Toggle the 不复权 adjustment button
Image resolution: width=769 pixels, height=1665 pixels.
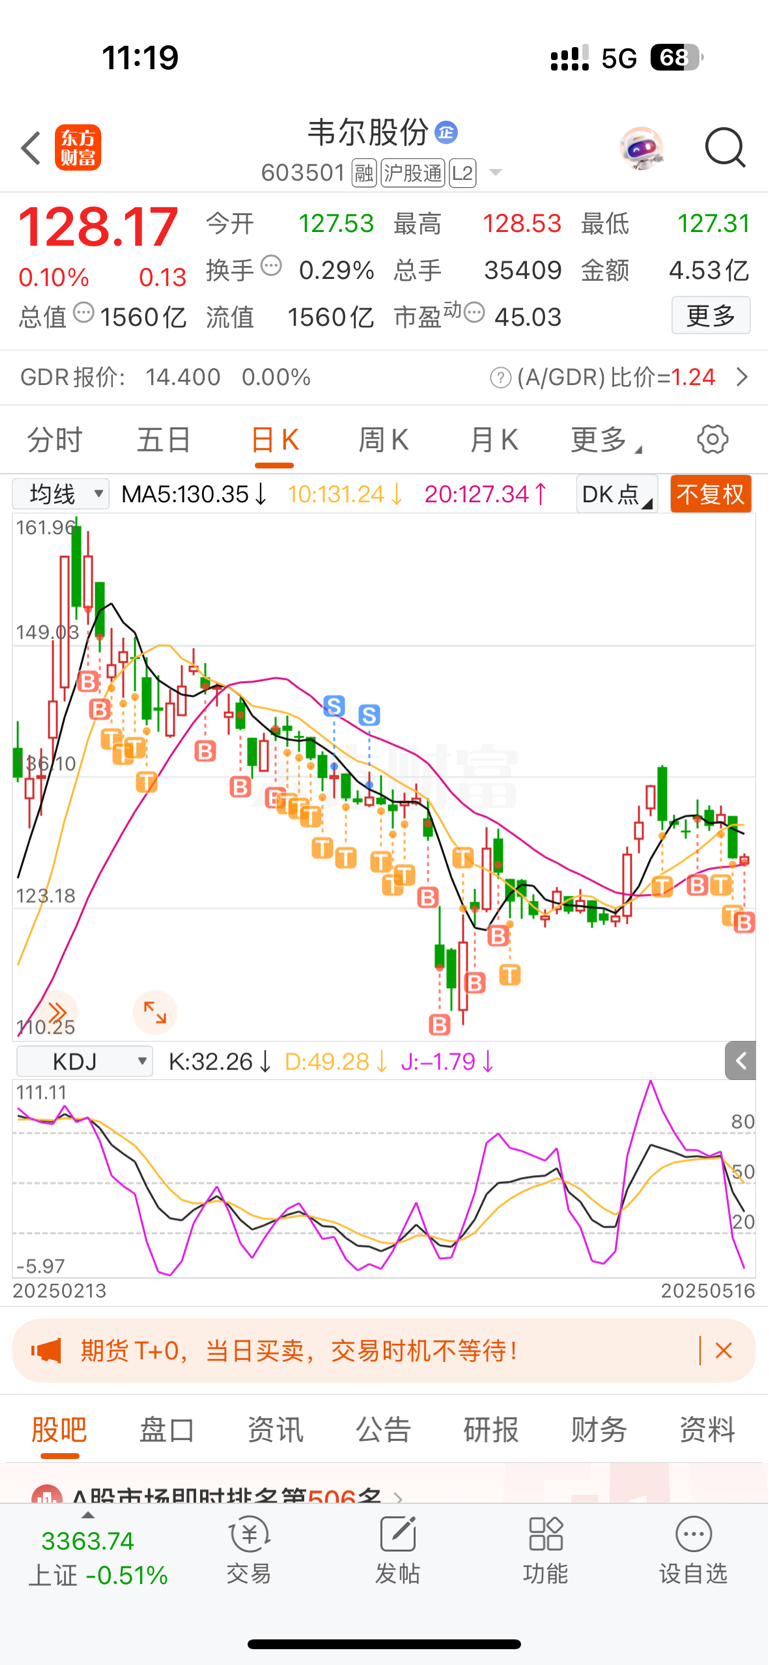coord(710,494)
